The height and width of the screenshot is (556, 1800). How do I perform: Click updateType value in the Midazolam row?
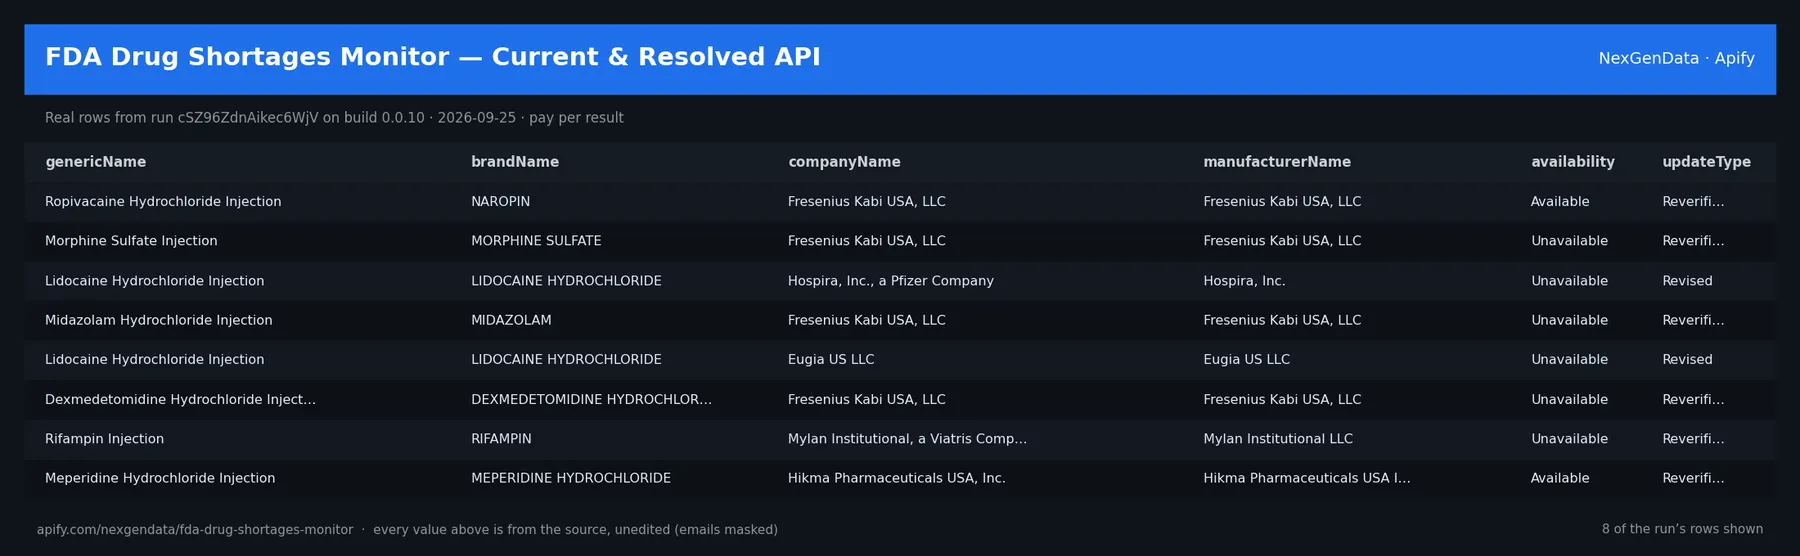point(1693,320)
